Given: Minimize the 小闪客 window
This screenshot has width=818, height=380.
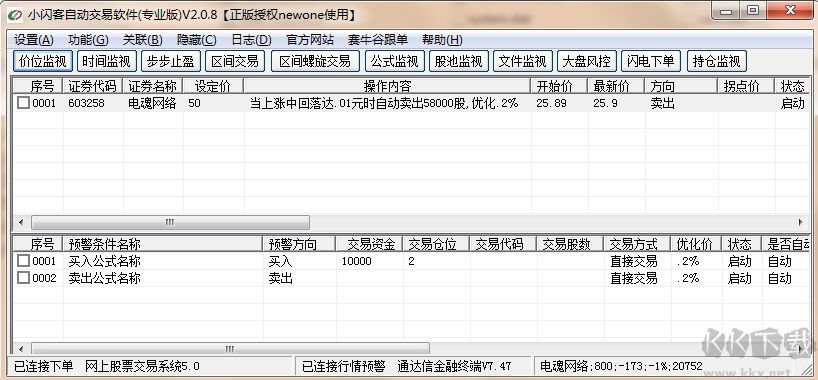Looking at the screenshot, I should (726, 11).
